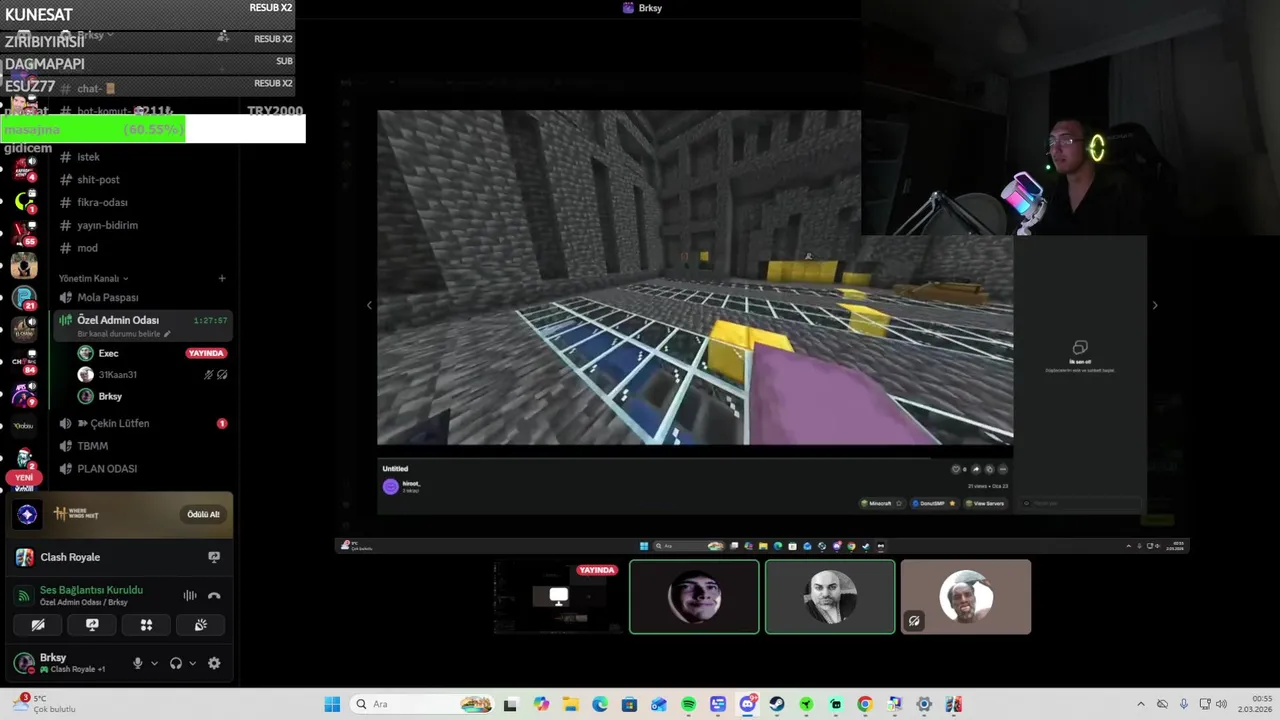1280x720 pixels.
Task: Open the weather widget on the taskbar
Action: point(43,704)
